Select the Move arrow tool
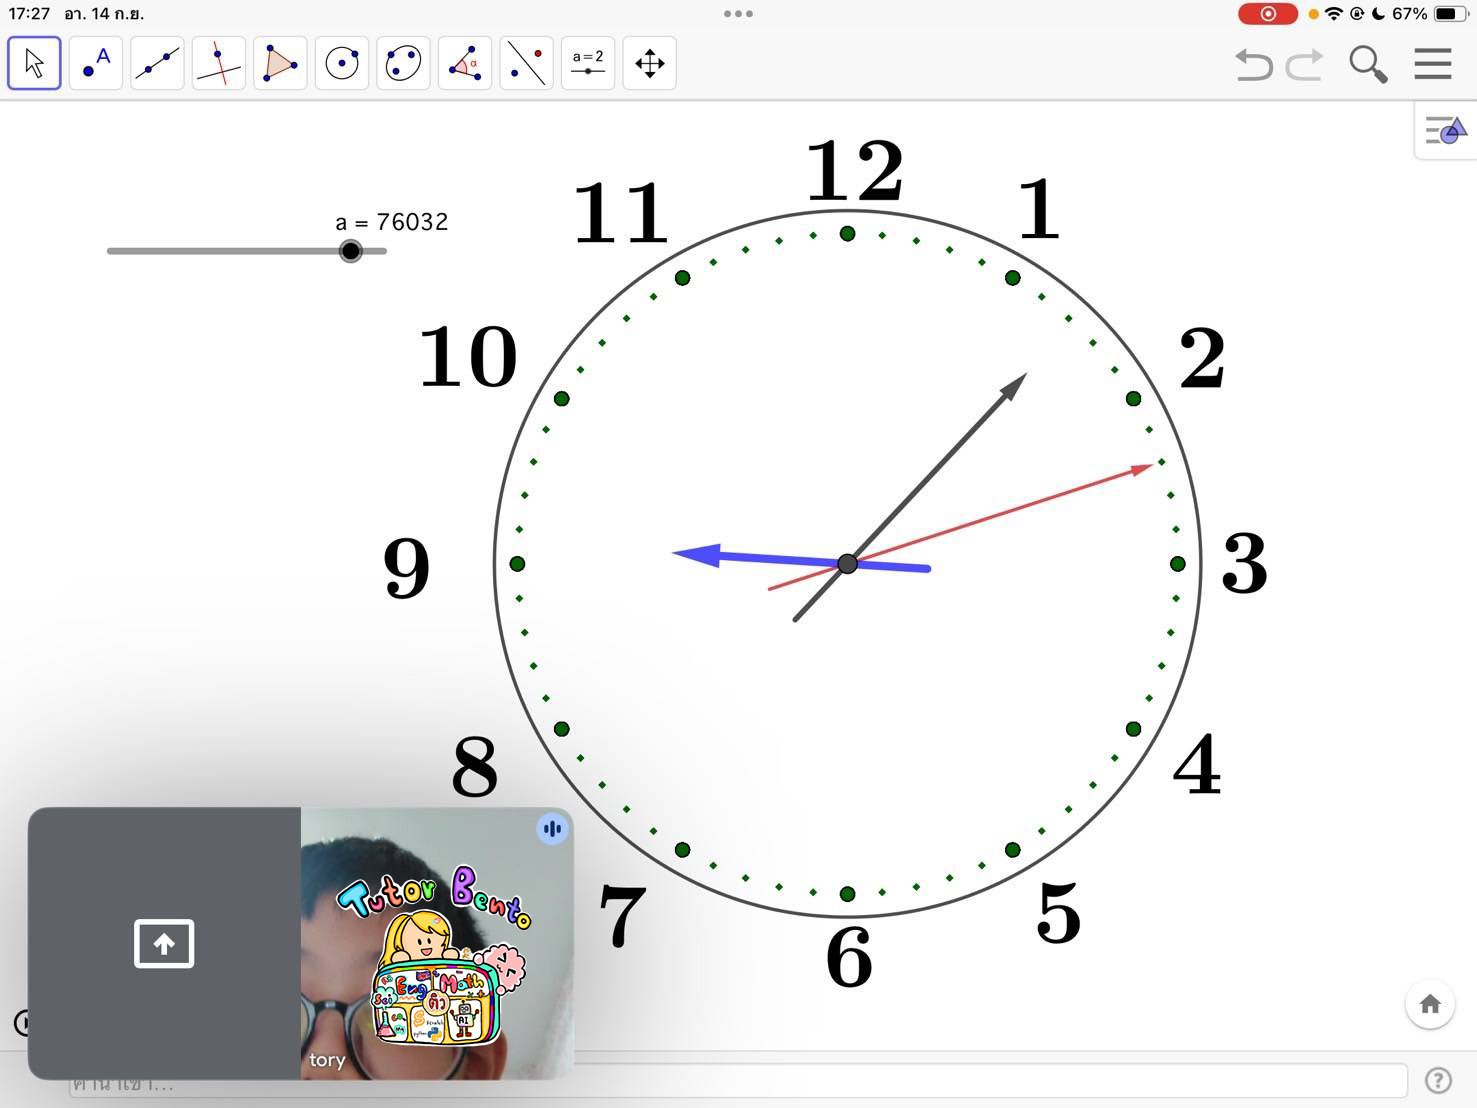Screen dimensions: 1477x1108 coord(33,62)
